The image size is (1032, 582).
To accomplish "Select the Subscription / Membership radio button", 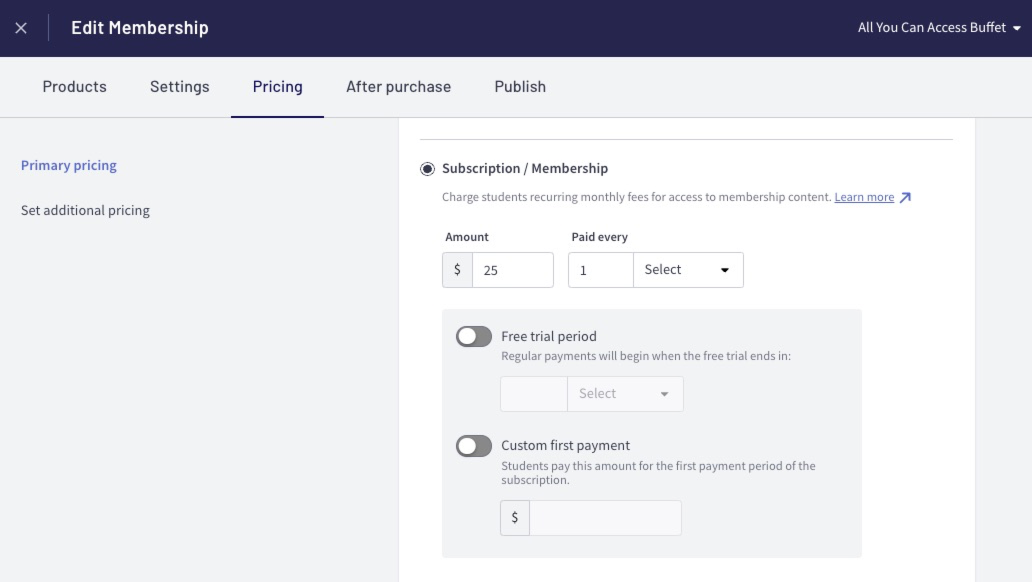I will (428, 169).
